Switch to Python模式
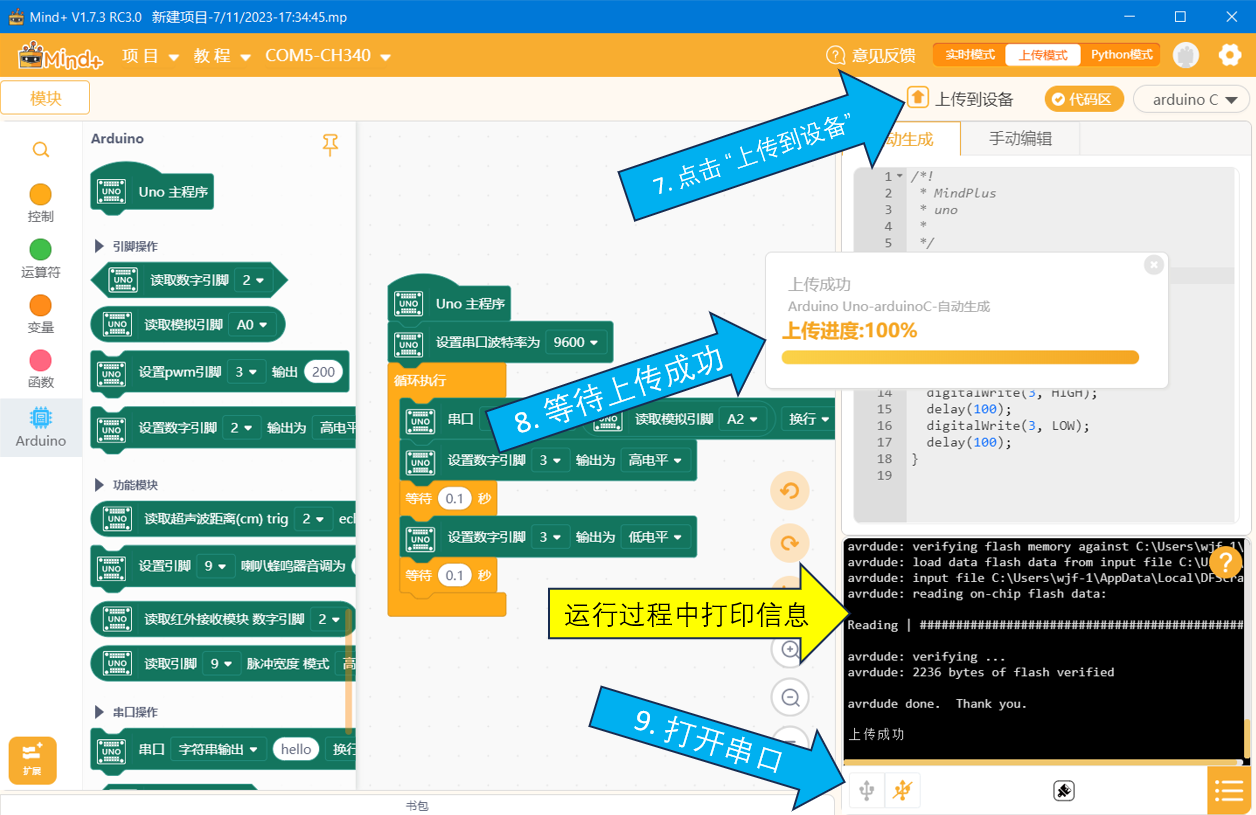Screen dimensions: 1256x815 coord(1121,55)
